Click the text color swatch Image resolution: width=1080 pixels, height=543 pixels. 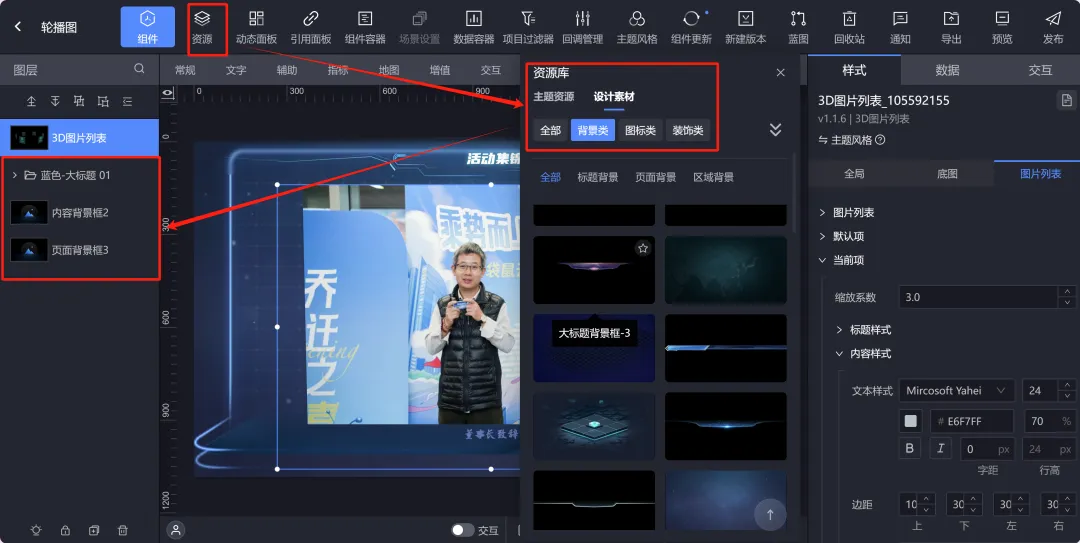click(911, 421)
